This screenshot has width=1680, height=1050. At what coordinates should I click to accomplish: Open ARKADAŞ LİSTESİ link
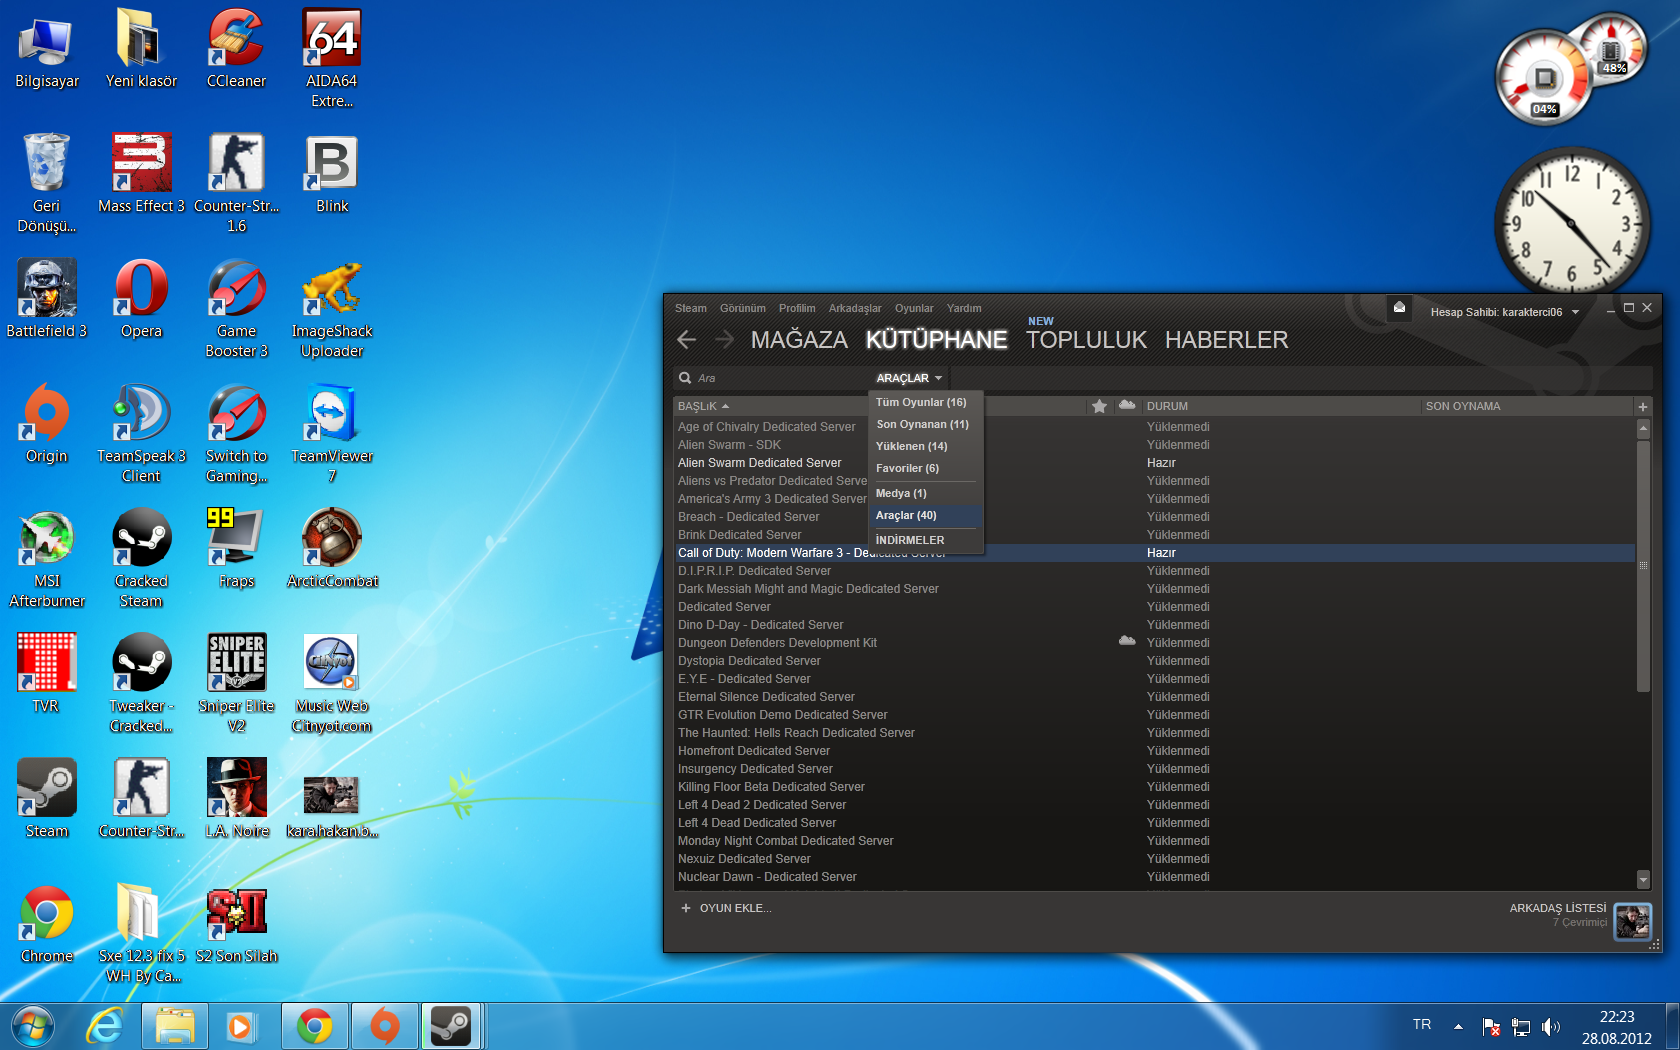coord(1558,908)
